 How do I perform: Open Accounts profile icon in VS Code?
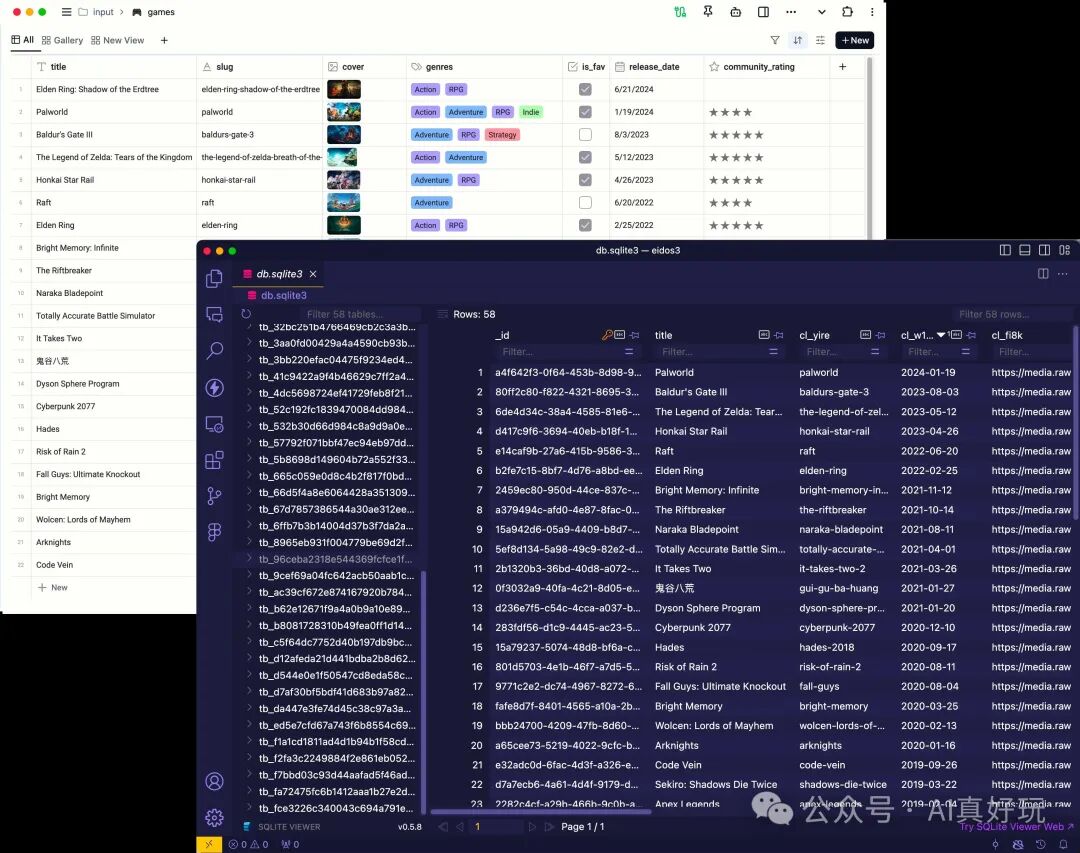pos(214,781)
